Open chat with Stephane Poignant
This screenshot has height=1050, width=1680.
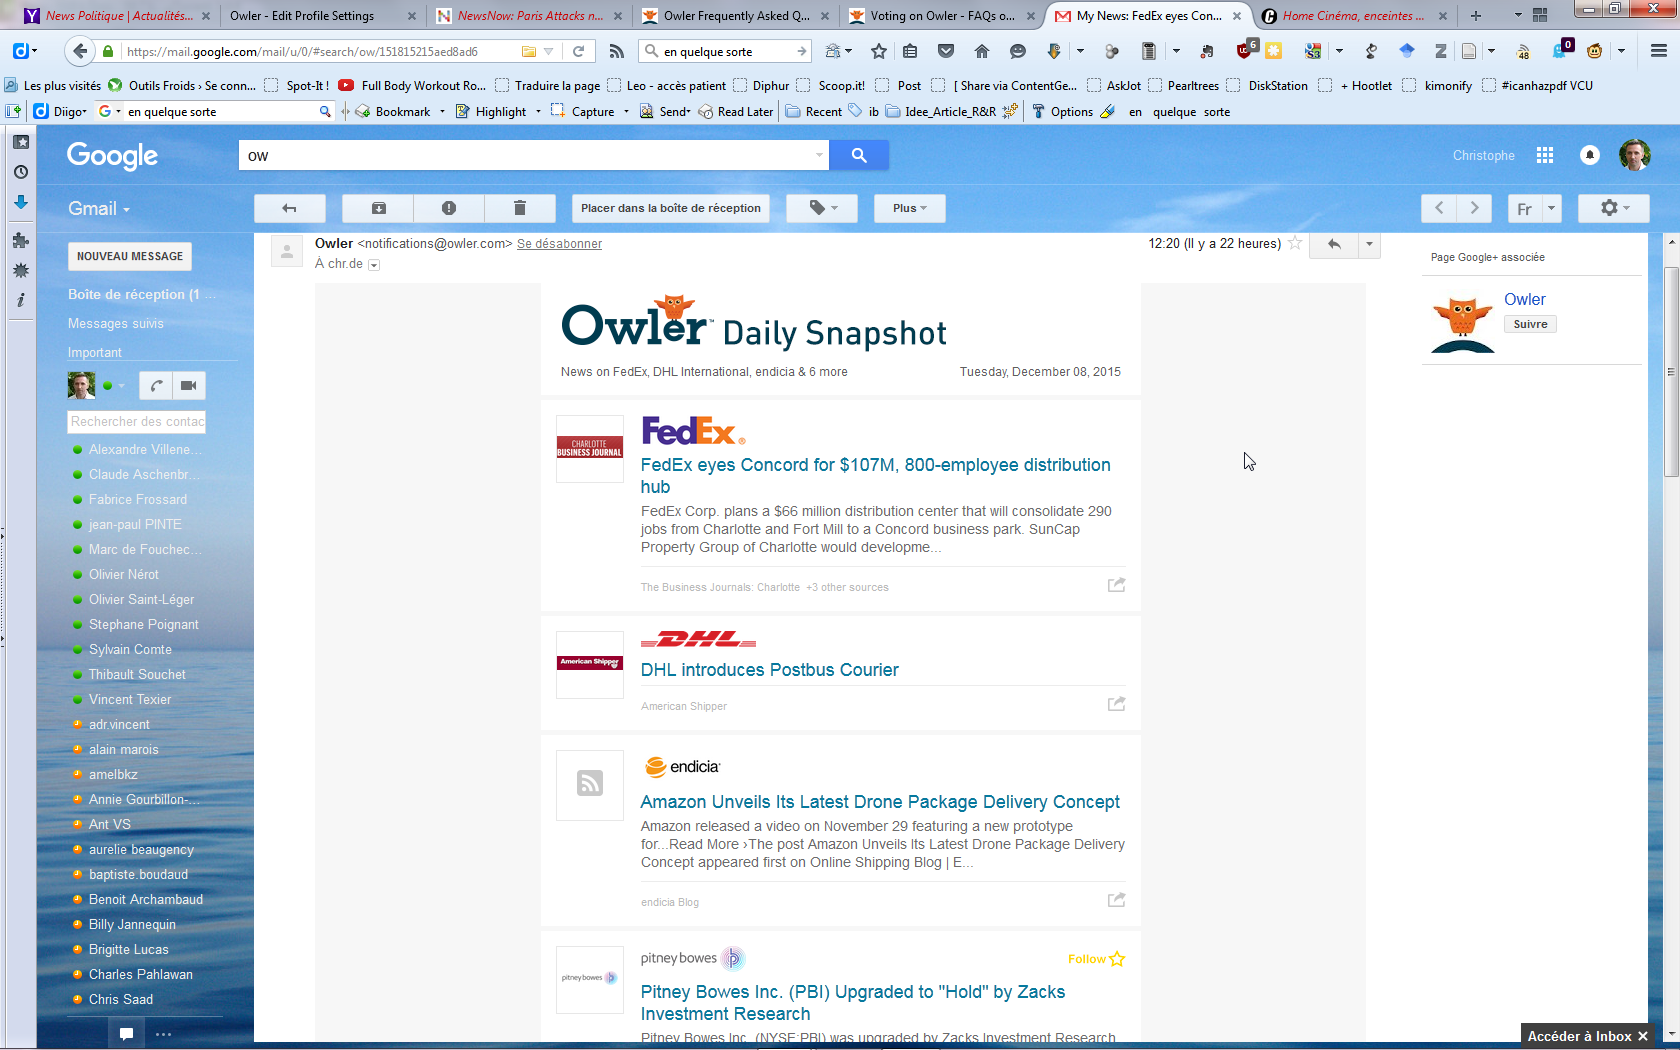coord(144,624)
